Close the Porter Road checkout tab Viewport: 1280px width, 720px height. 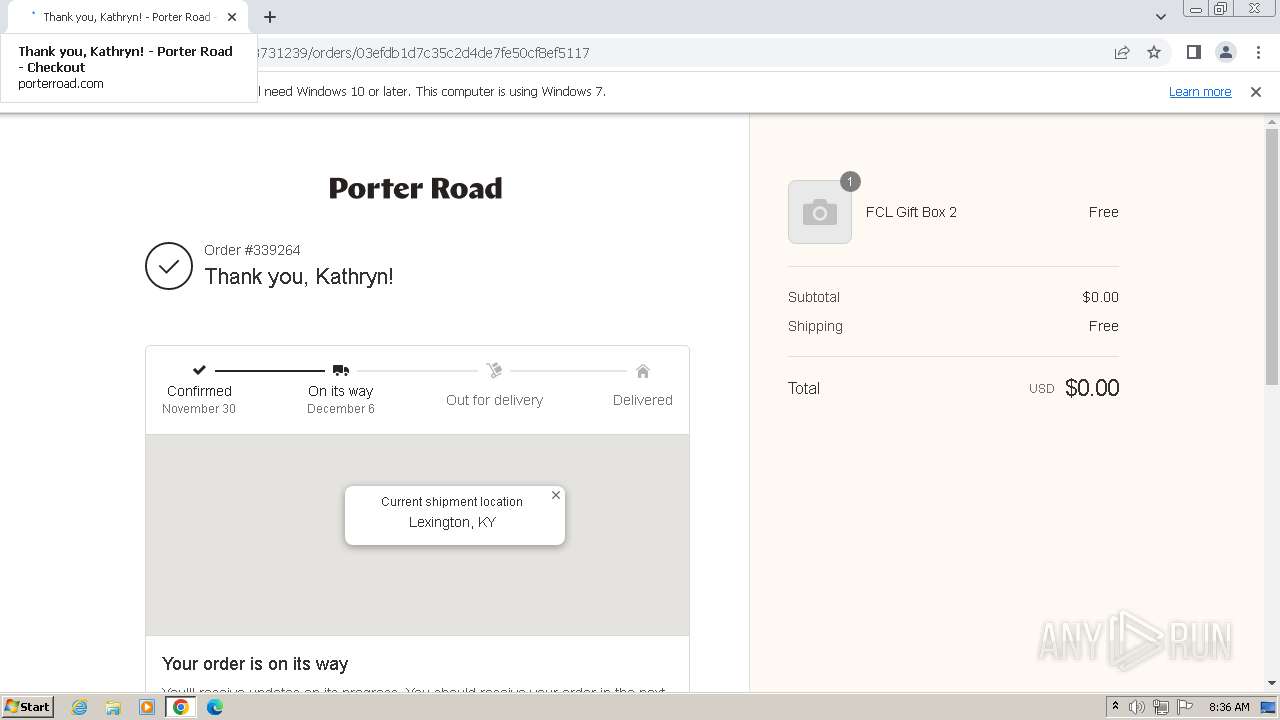232,17
